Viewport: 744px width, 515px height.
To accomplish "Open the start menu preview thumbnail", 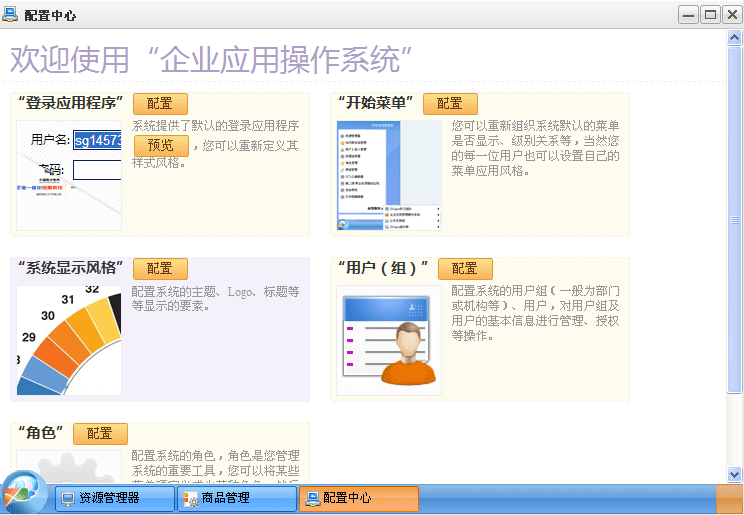I will point(389,176).
